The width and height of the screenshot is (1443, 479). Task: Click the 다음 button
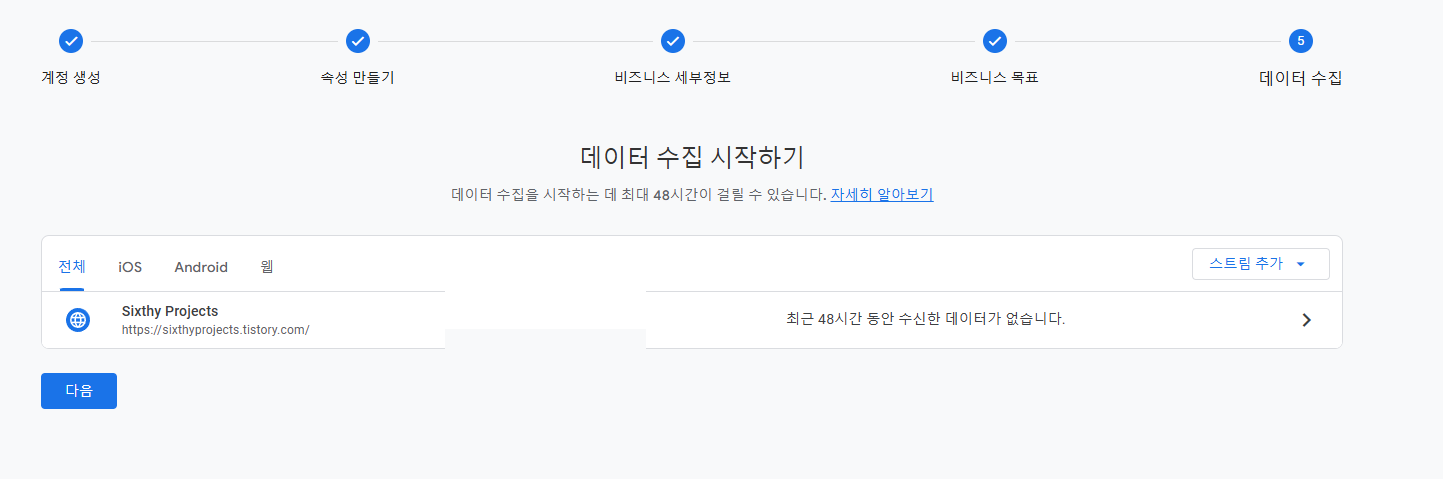pos(79,391)
